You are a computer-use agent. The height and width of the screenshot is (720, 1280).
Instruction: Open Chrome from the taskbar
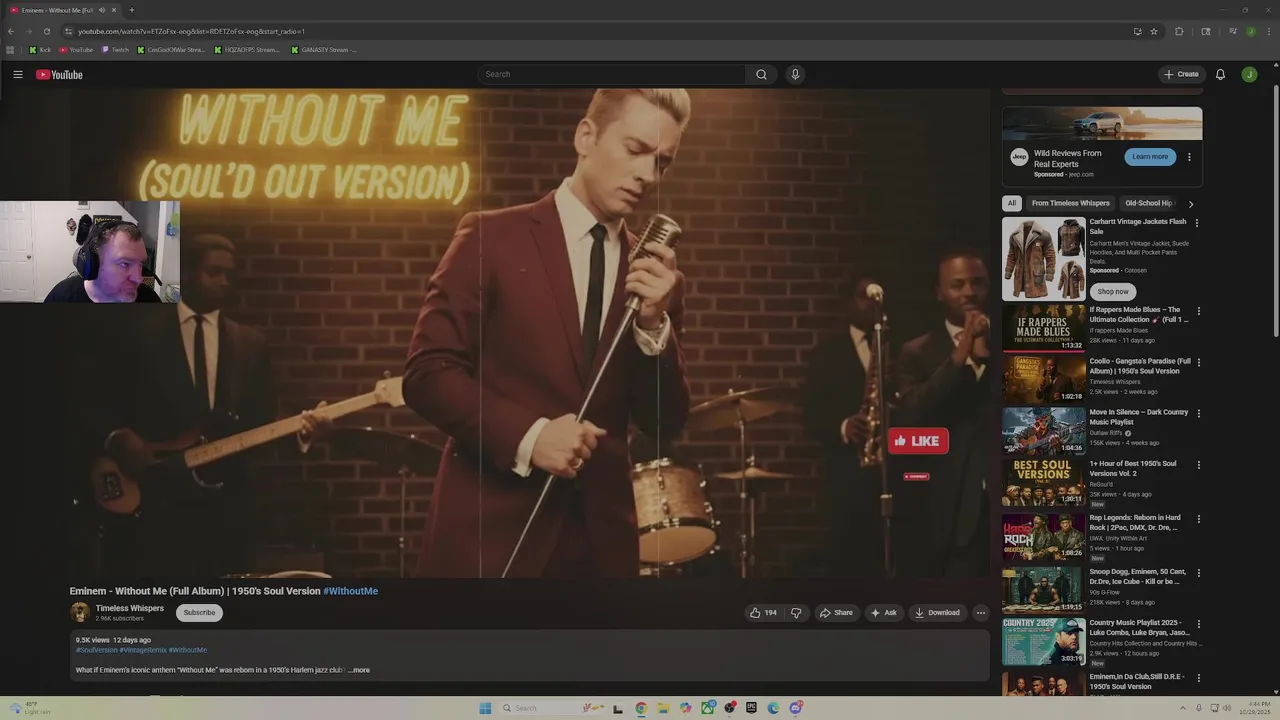pos(641,708)
